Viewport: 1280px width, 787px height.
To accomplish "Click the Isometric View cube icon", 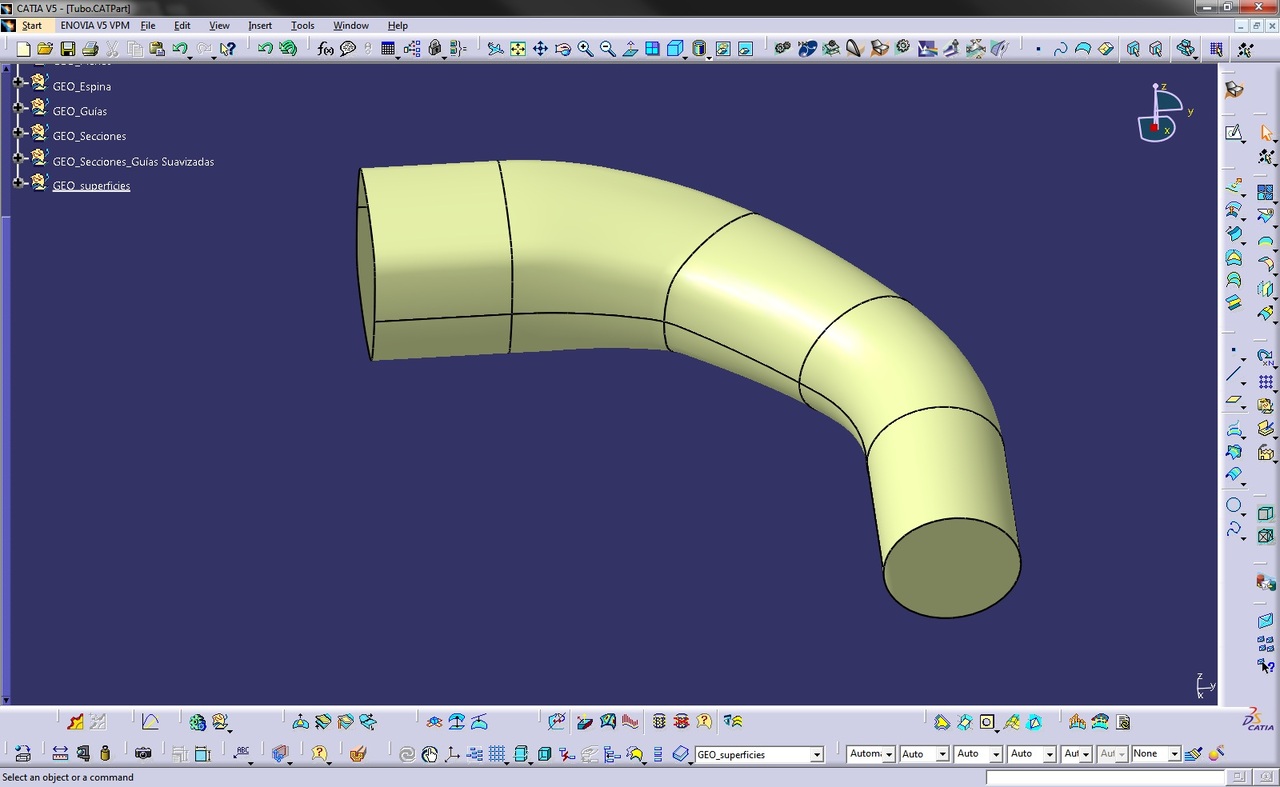I will coord(675,48).
